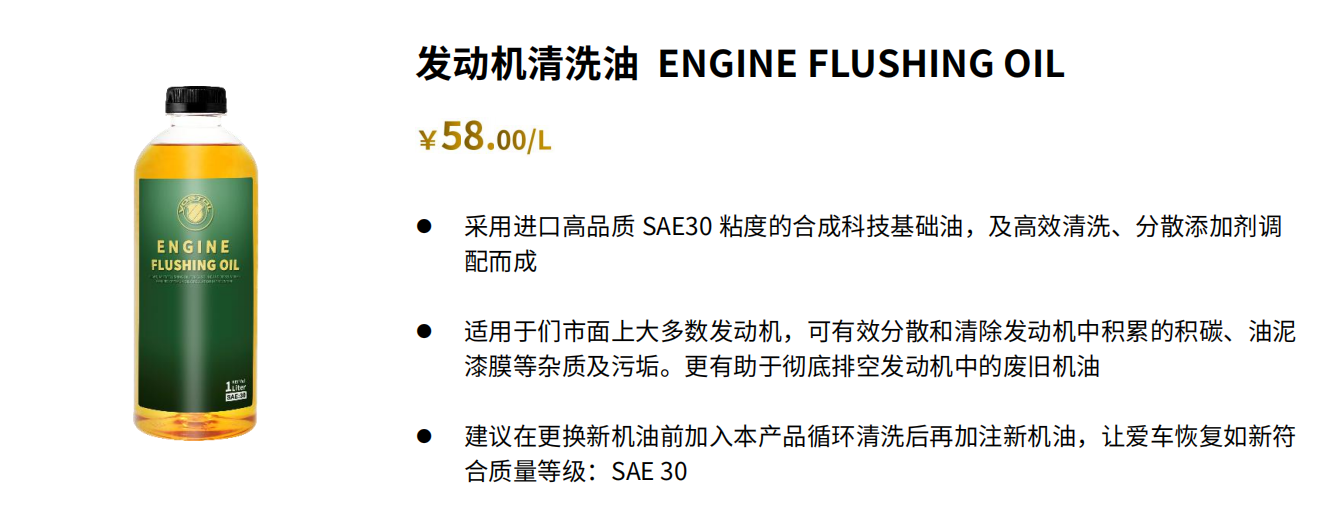Select the ENGINE FLUSHING OIL heading
1325x523 pixels.
(861, 63)
